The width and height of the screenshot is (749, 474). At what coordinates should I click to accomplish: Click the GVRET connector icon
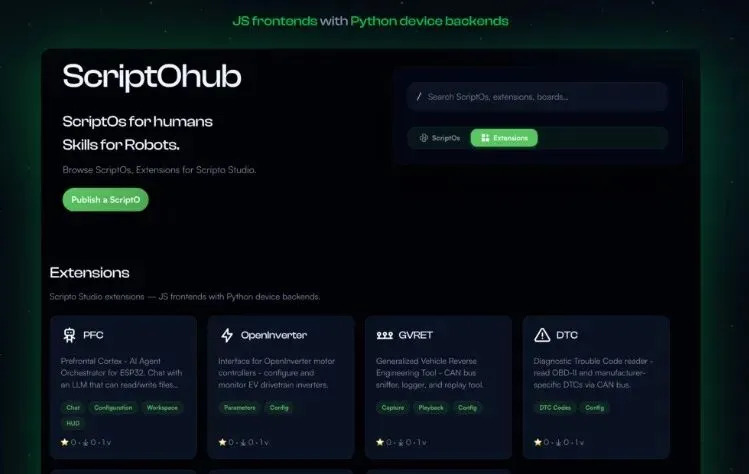pos(385,335)
